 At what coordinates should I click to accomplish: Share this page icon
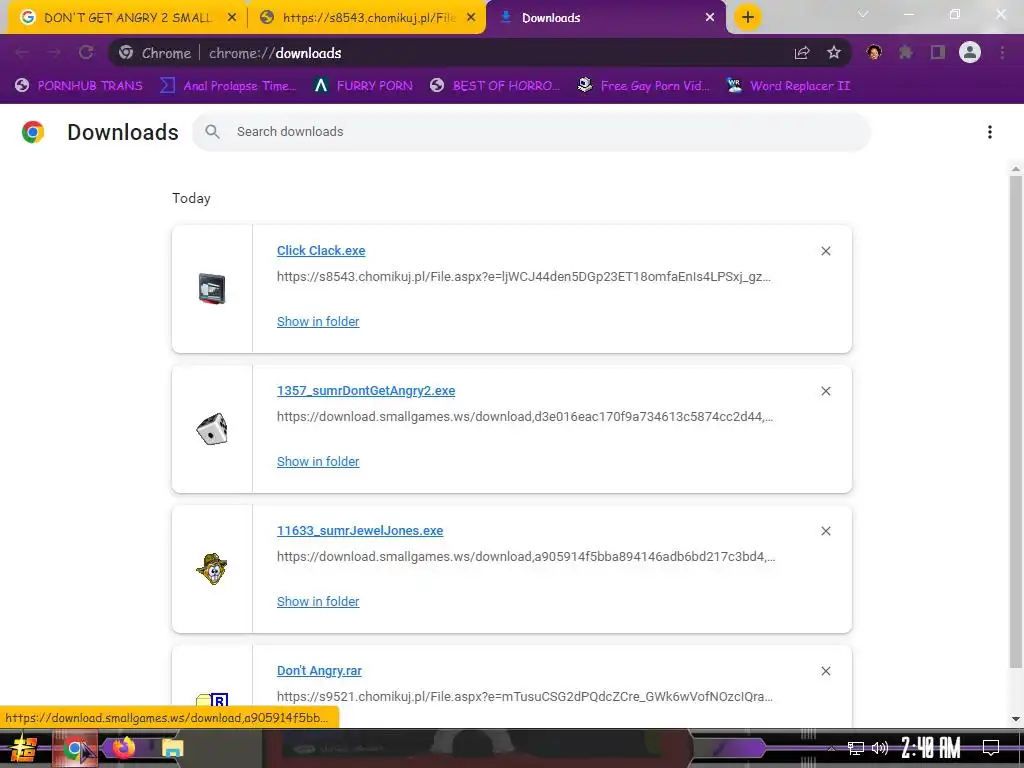(x=802, y=53)
